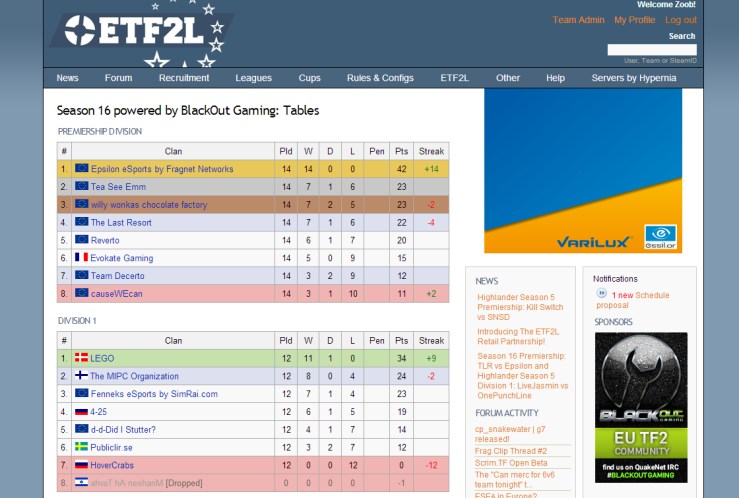Open the causeWEcan team page
This screenshot has width=739, height=498.
116,294
